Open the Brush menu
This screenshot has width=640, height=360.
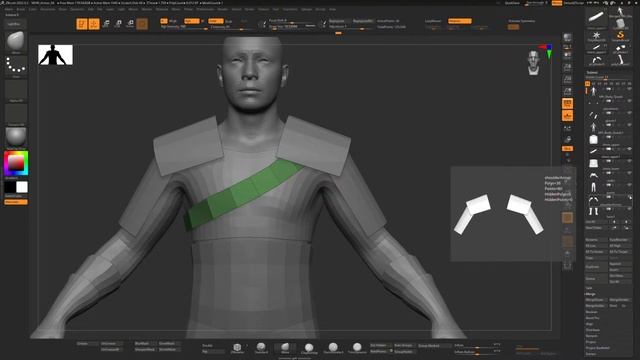pyautogui.click(x=20, y=9)
